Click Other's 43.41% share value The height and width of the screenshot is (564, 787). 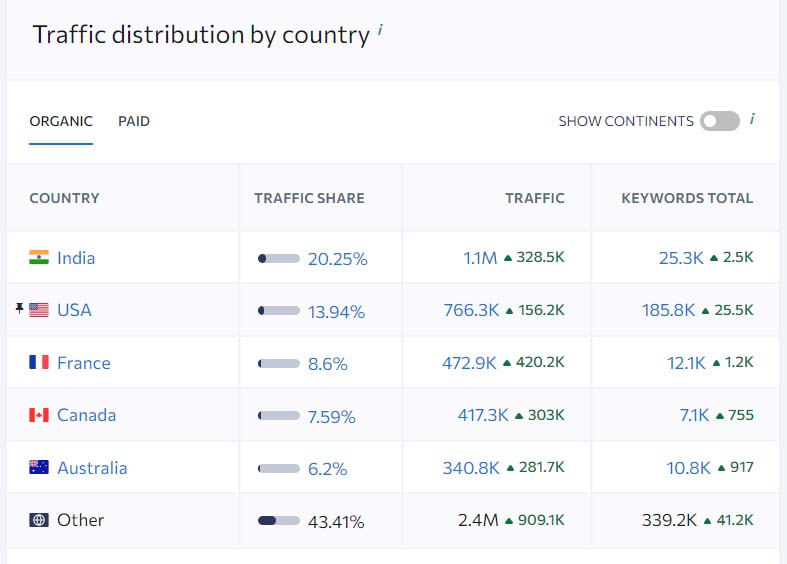pos(336,522)
